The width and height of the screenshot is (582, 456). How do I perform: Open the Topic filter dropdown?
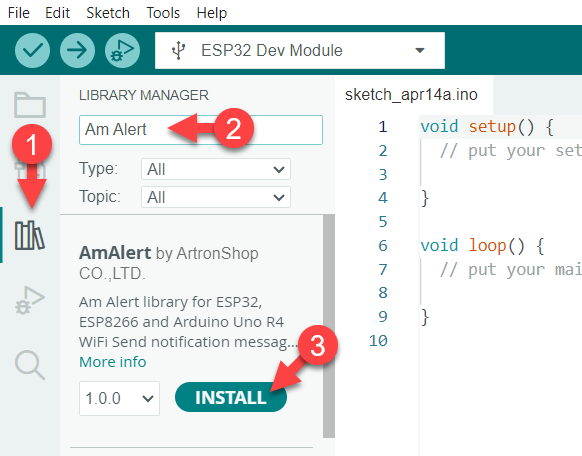click(x=216, y=197)
